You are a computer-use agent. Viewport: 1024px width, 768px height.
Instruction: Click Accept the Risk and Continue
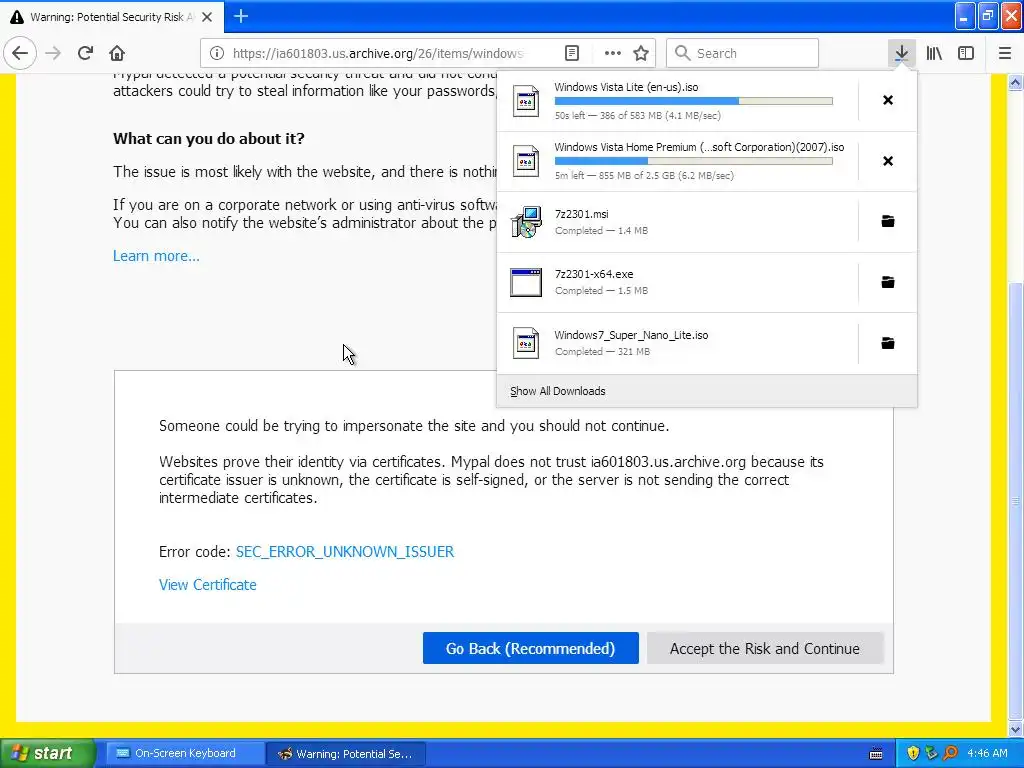(x=765, y=648)
